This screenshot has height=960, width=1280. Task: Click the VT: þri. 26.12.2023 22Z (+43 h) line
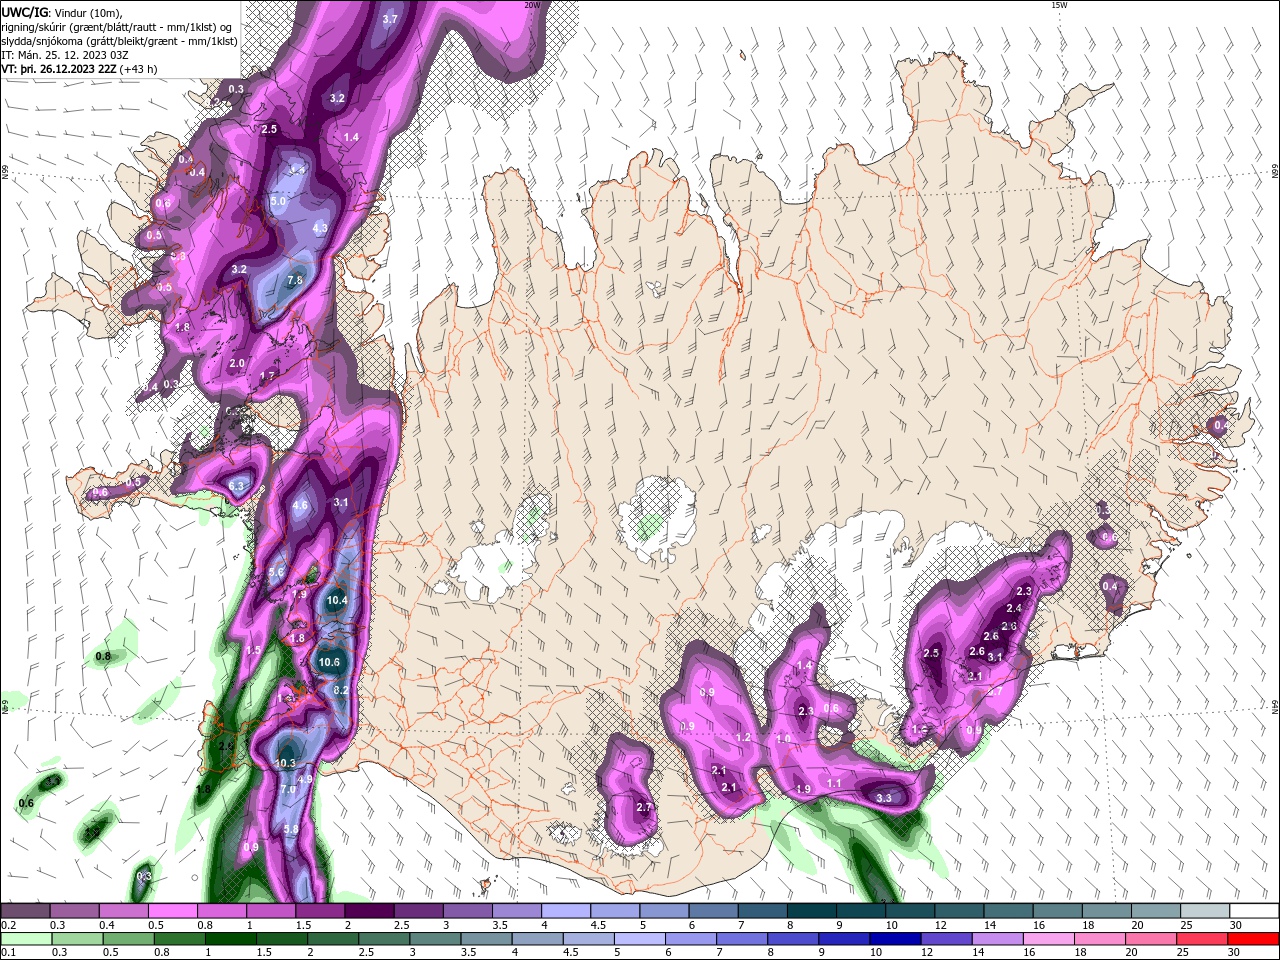click(80, 69)
